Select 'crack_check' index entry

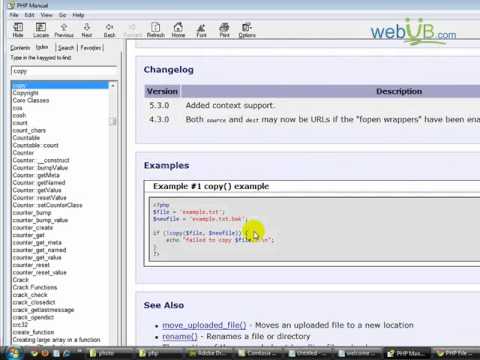pos(30,295)
